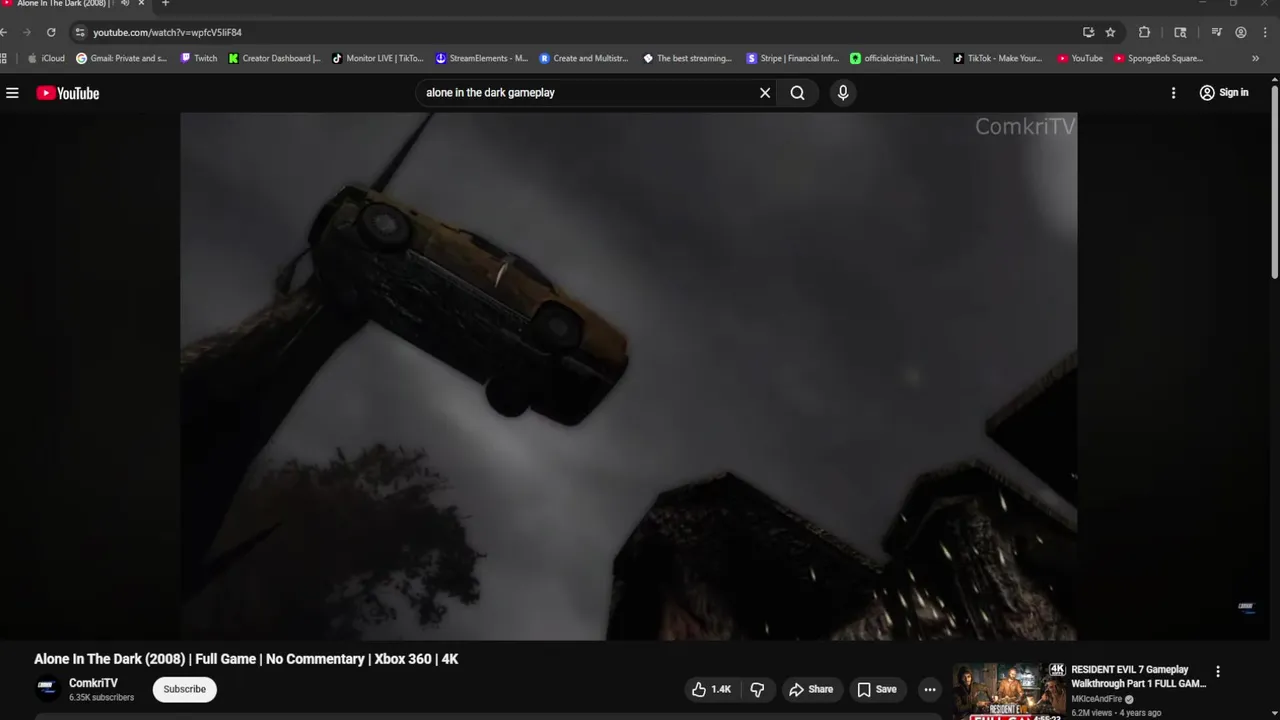
Task: Open more actions ellipsis under the video
Action: coord(930,689)
